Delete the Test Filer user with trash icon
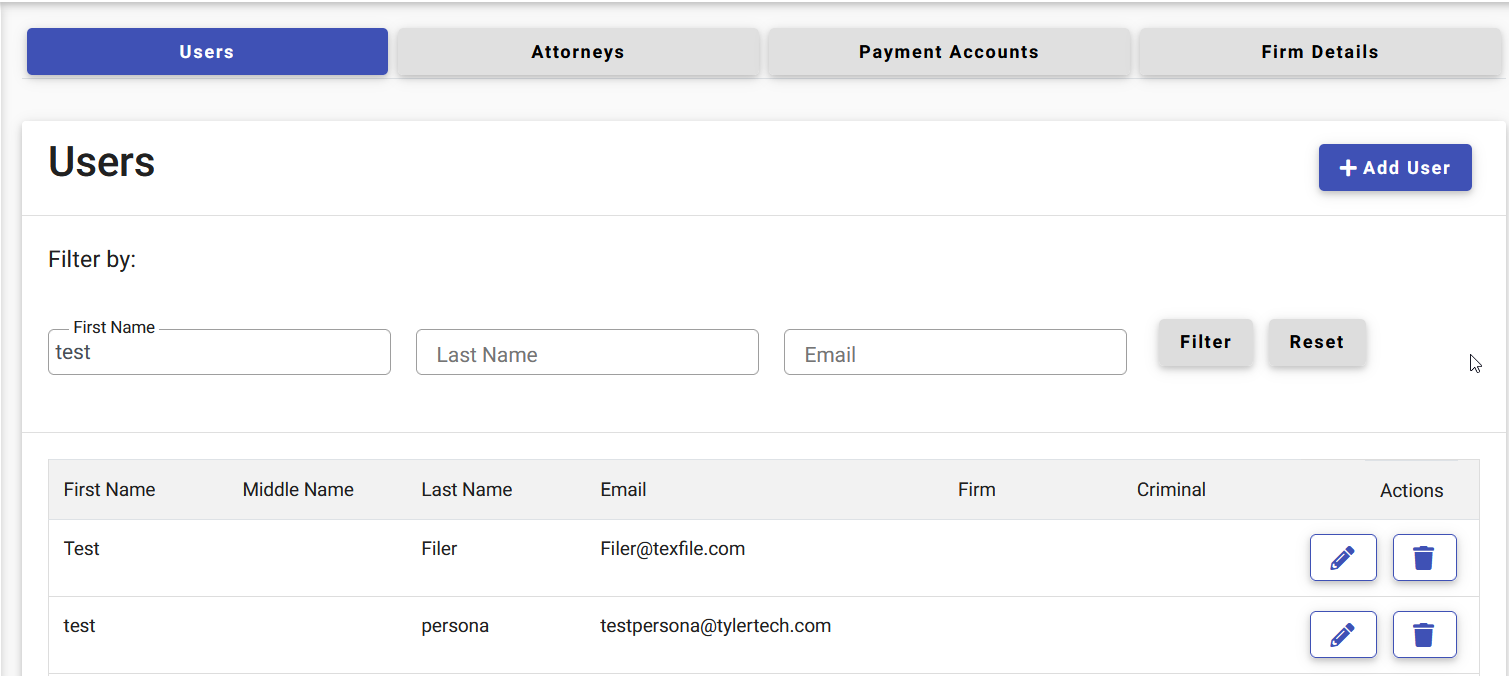 (x=1424, y=558)
